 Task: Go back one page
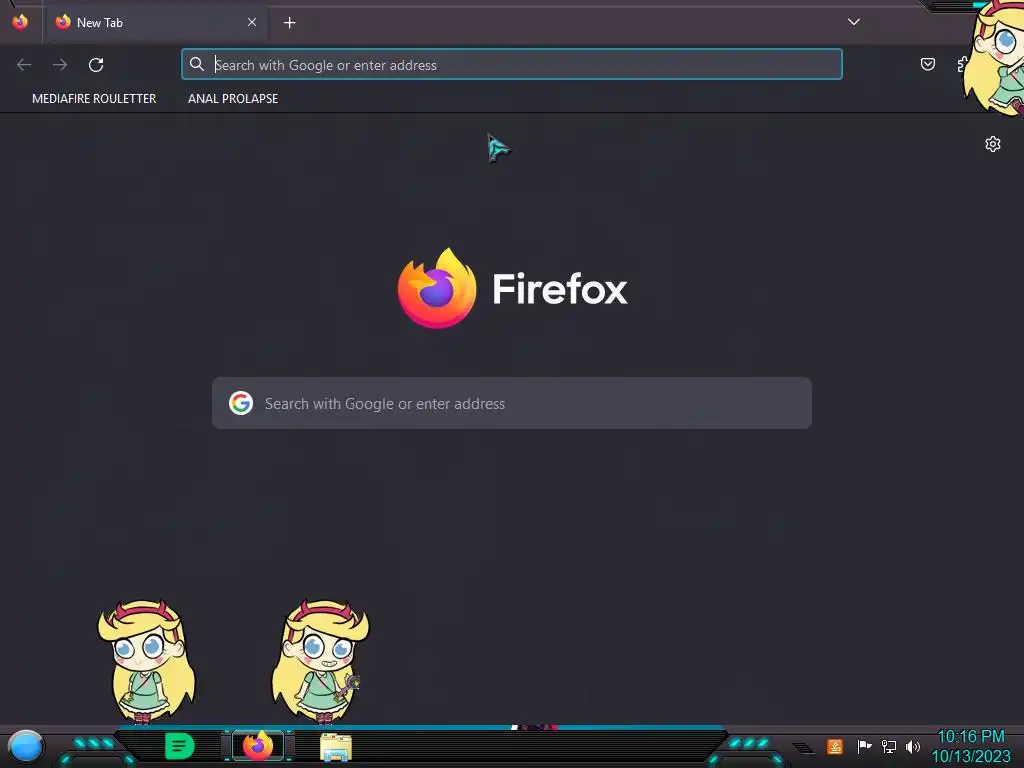tap(24, 65)
